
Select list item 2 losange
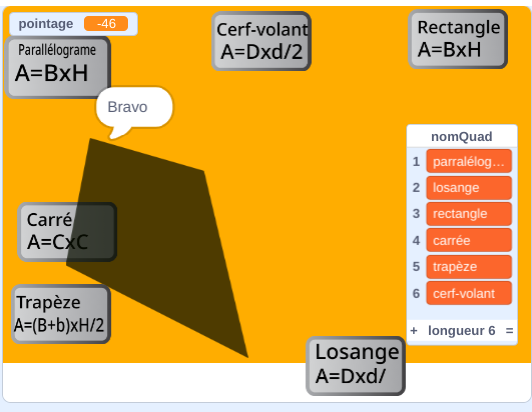pos(469,188)
